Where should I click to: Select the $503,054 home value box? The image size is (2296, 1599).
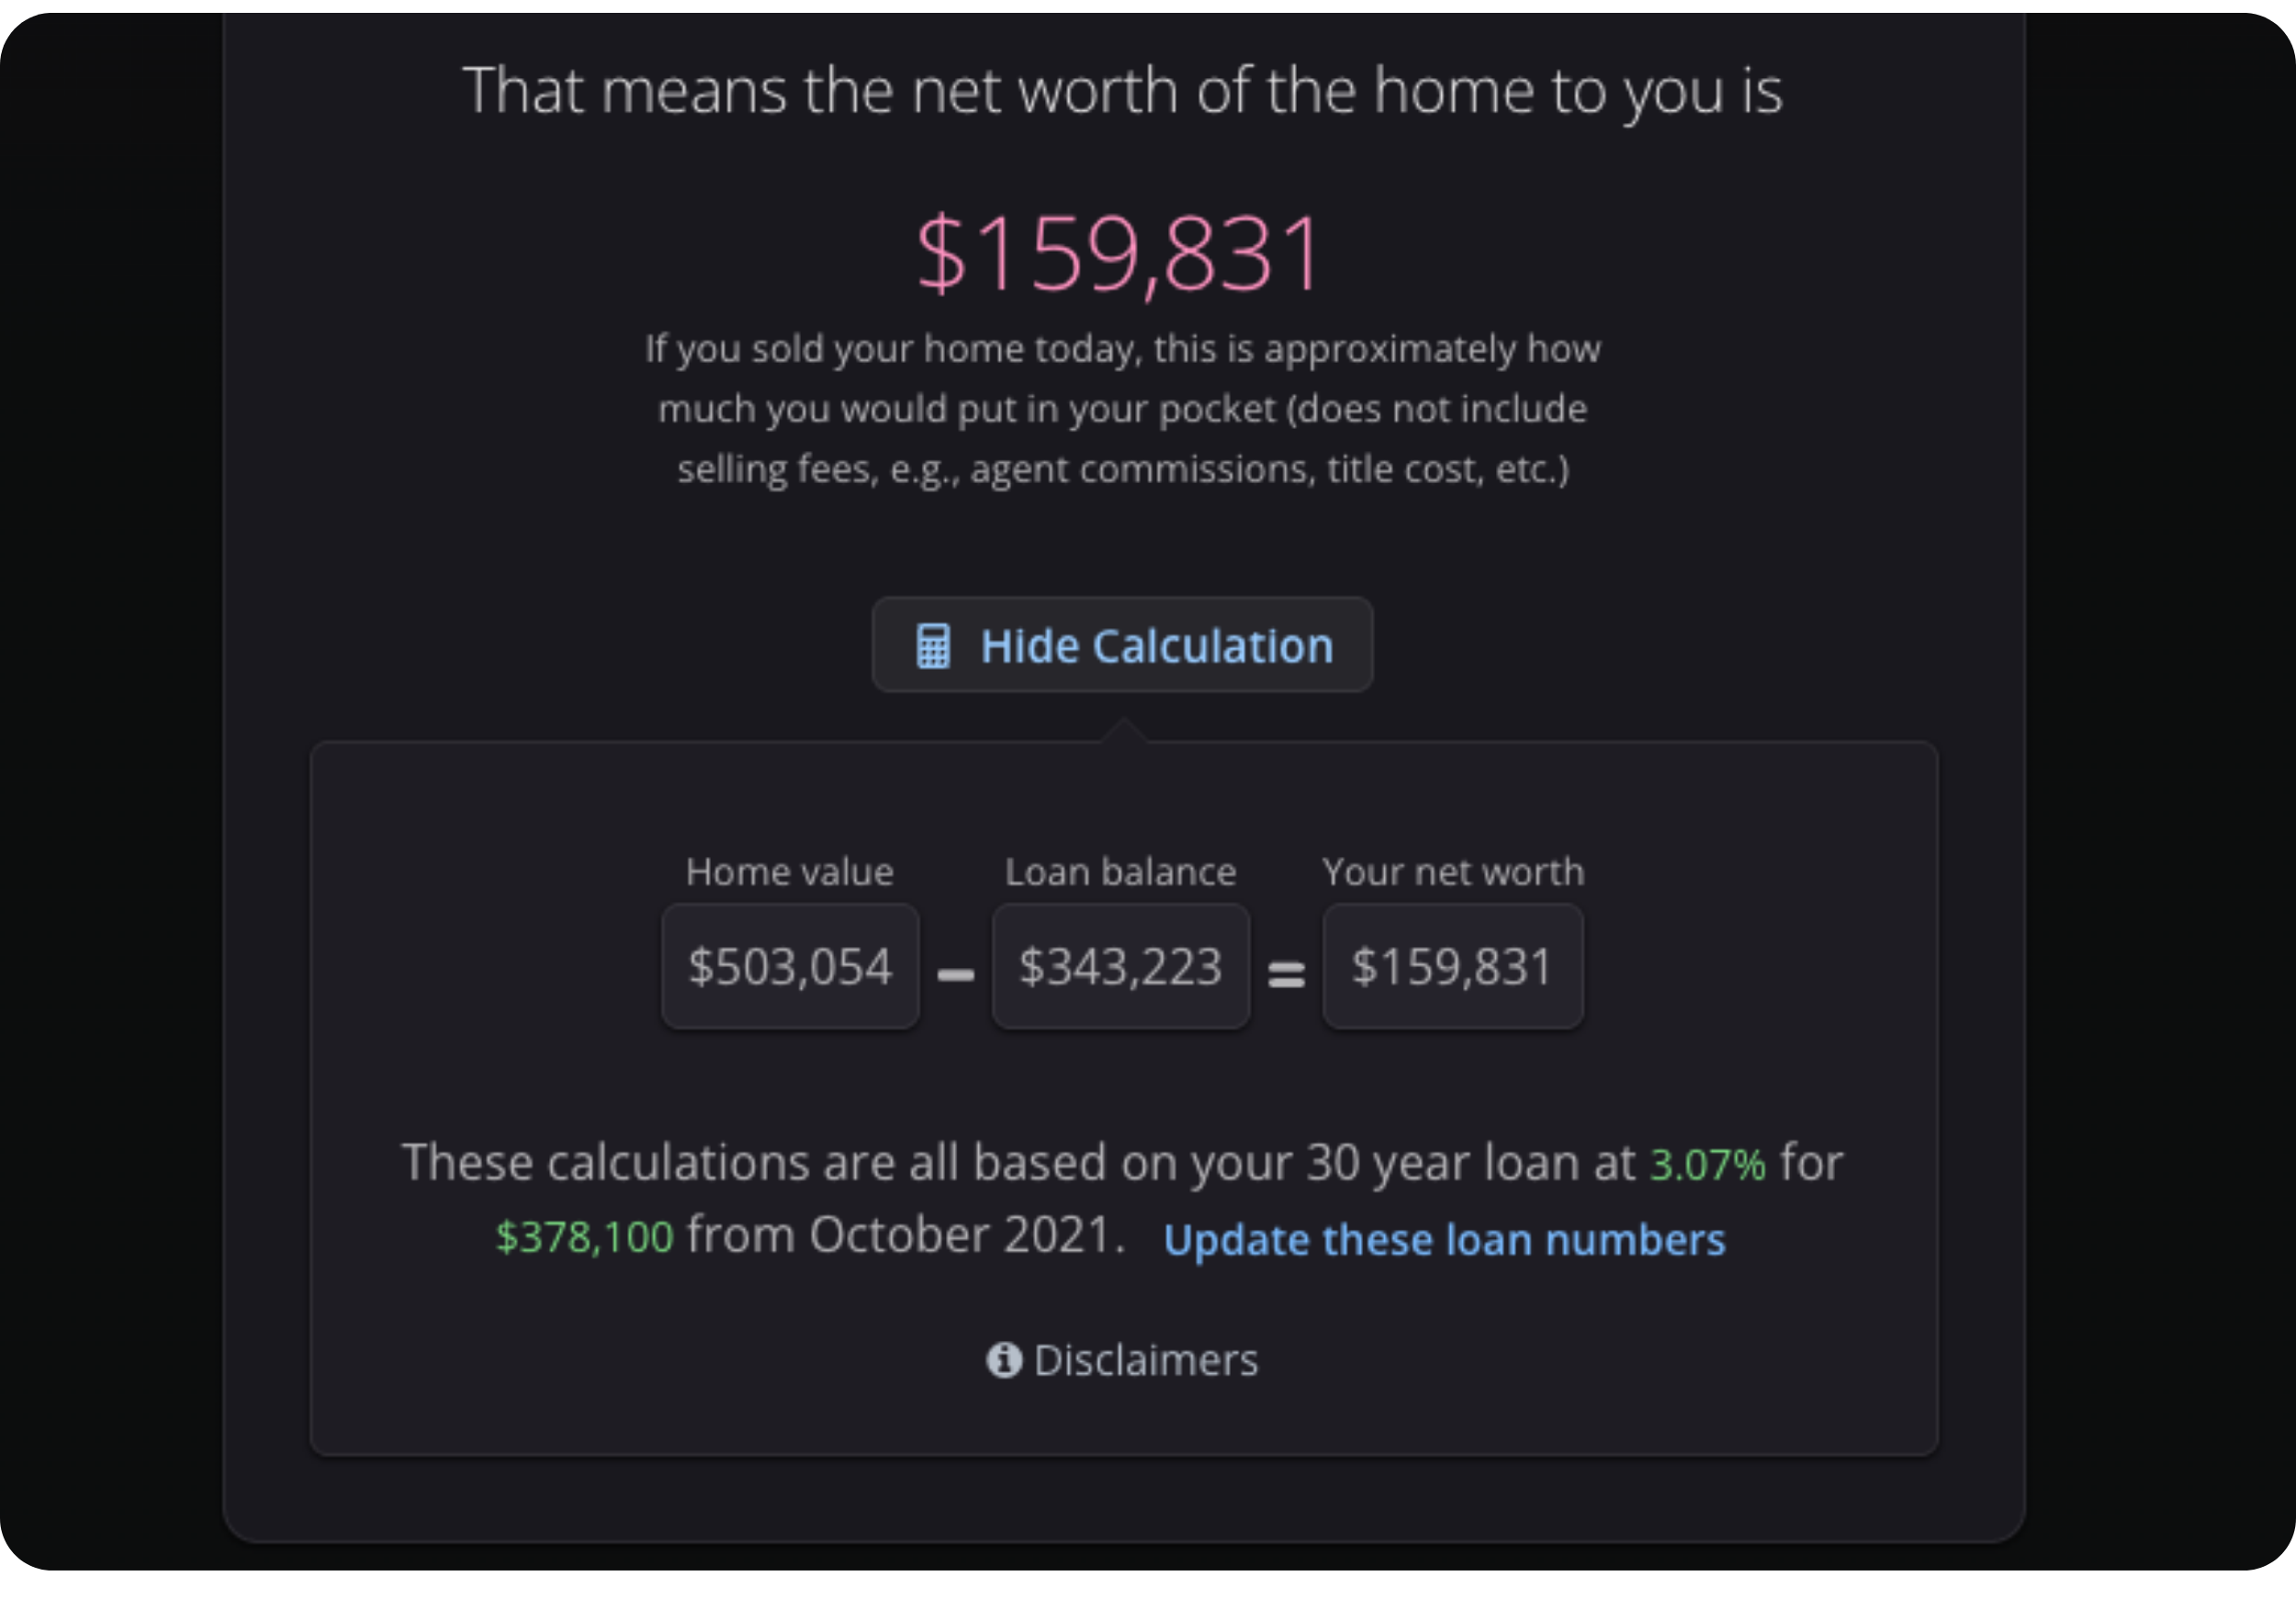point(790,967)
